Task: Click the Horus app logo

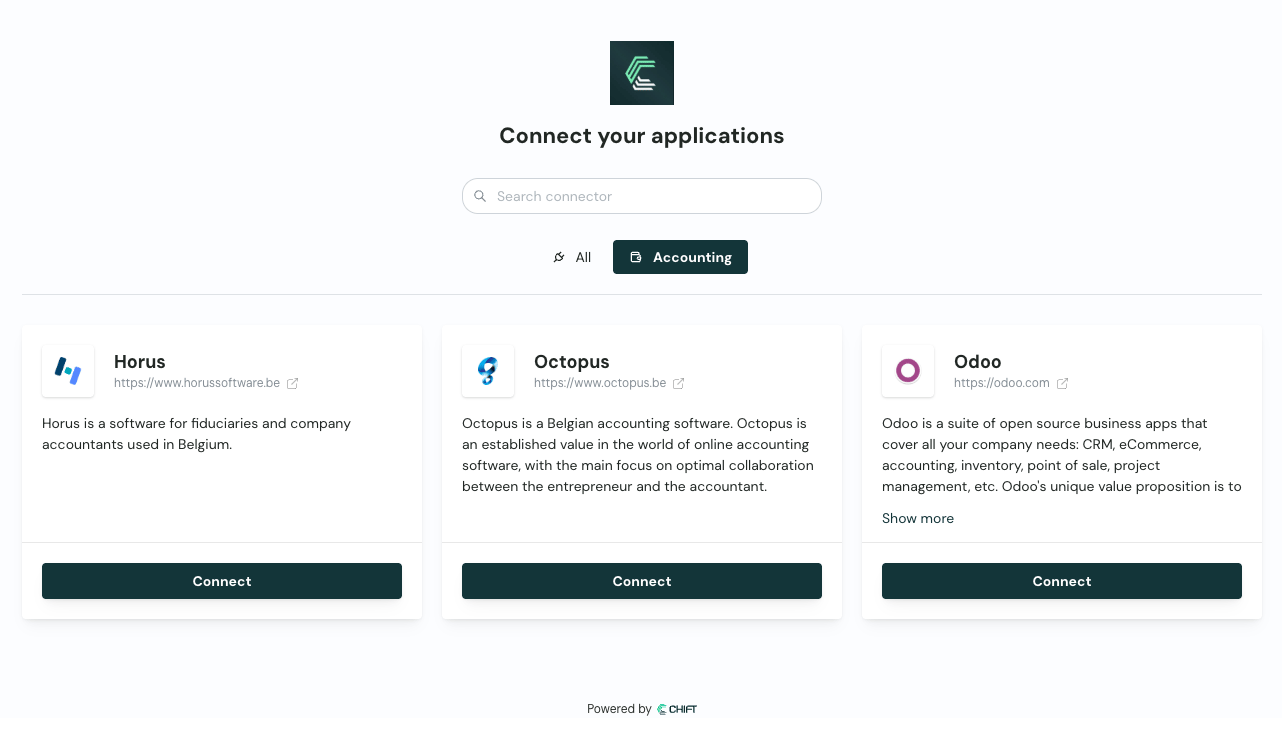Action: [x=68, y=371]
